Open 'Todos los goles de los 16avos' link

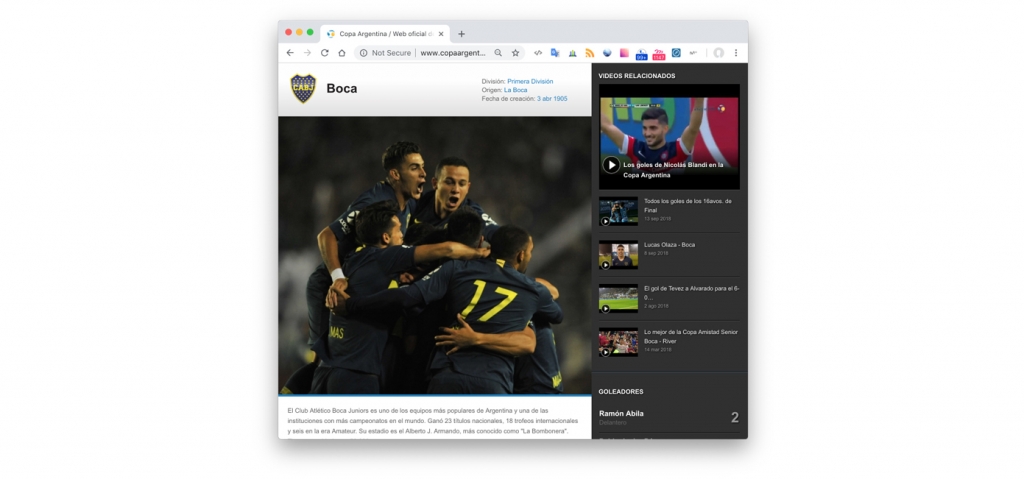pyautogui.click(x=688, y=206)
